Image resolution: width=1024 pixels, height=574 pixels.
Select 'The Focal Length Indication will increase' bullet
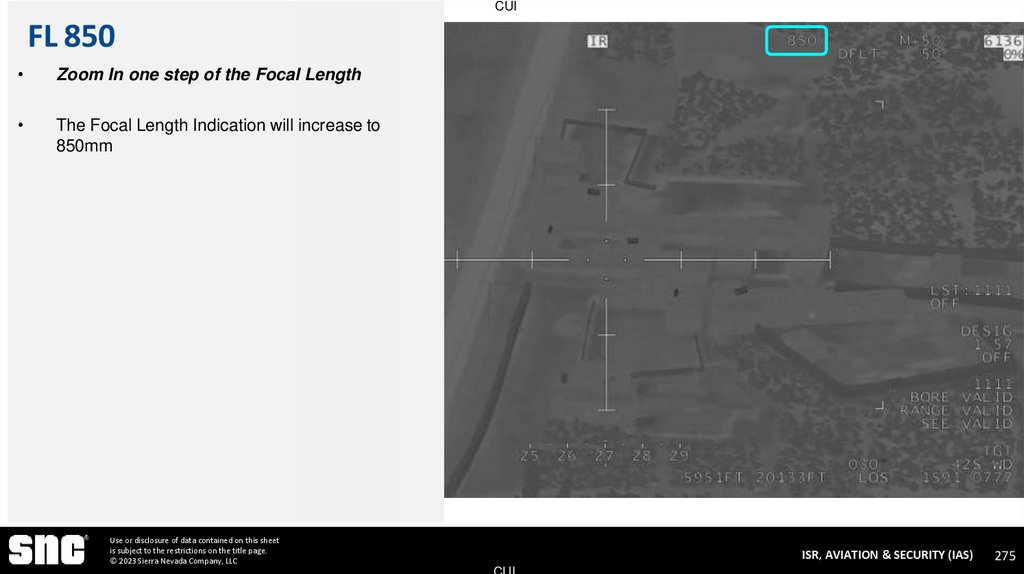click(x=217, y=135)
